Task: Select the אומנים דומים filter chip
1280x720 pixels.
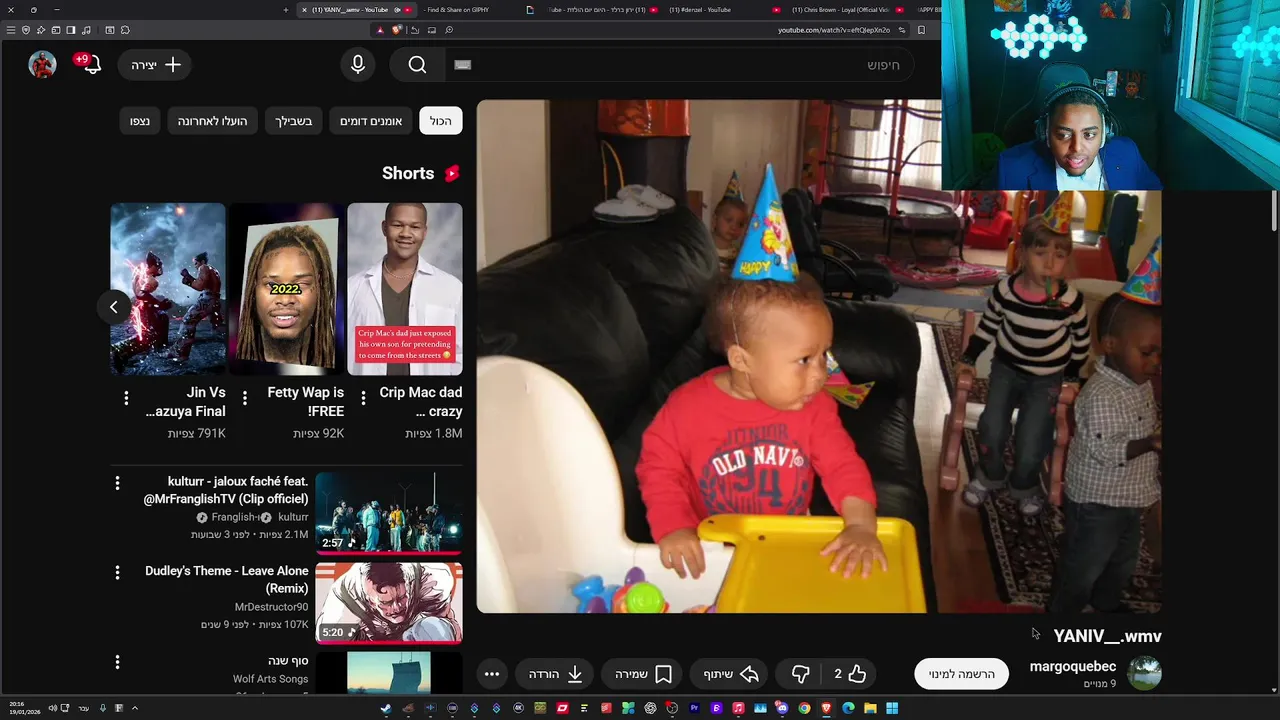Action: tap(371, 121)
